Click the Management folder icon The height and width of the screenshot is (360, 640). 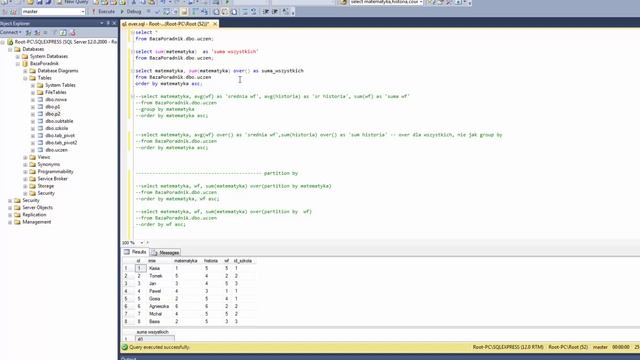point(18,222)
